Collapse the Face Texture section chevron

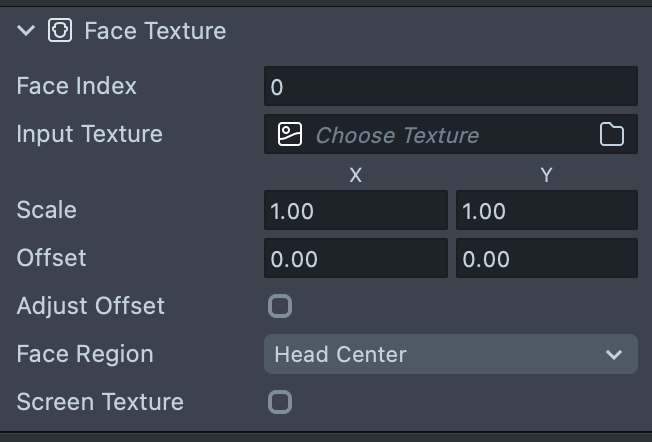coord(26,31)
